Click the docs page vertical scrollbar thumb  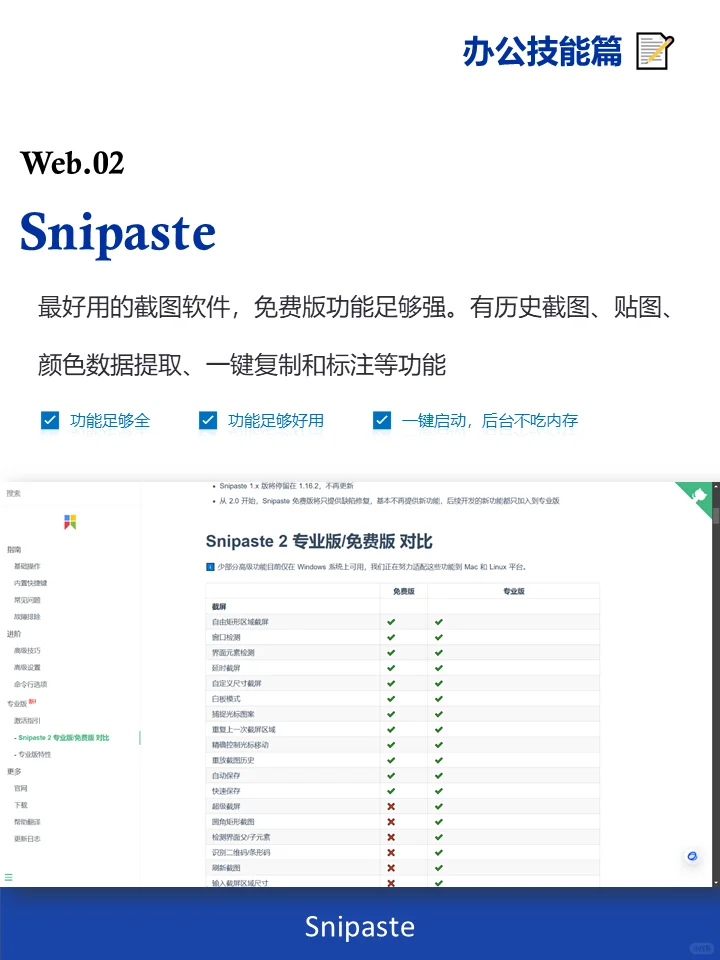click(x=716, y=514)
